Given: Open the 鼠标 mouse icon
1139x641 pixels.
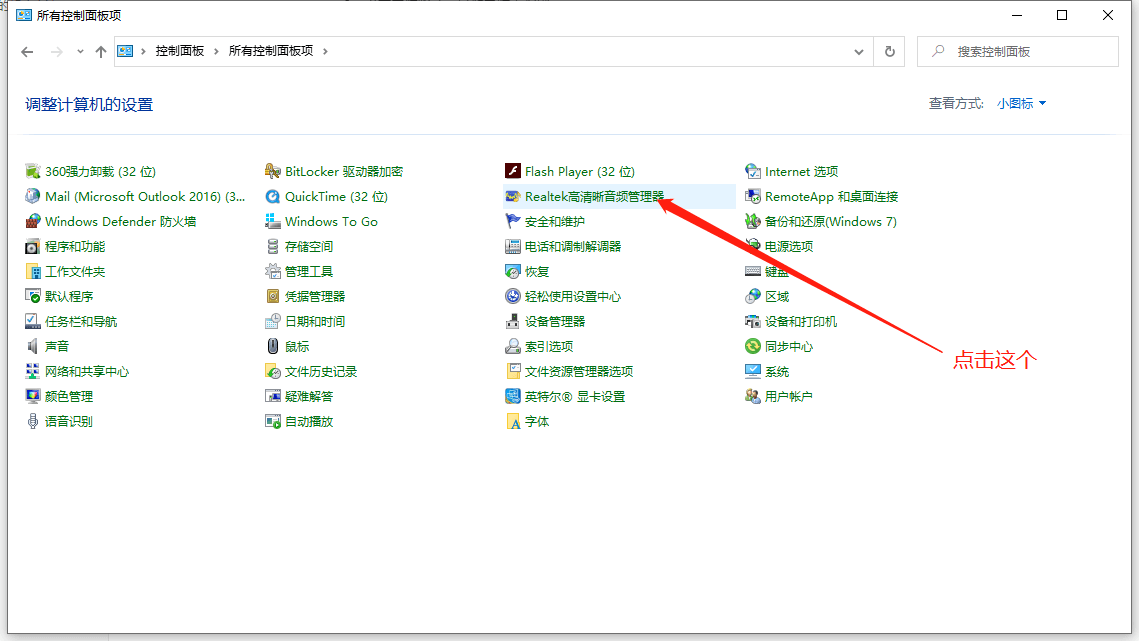Looking at the screenshot, I should (x=272, y=346).
